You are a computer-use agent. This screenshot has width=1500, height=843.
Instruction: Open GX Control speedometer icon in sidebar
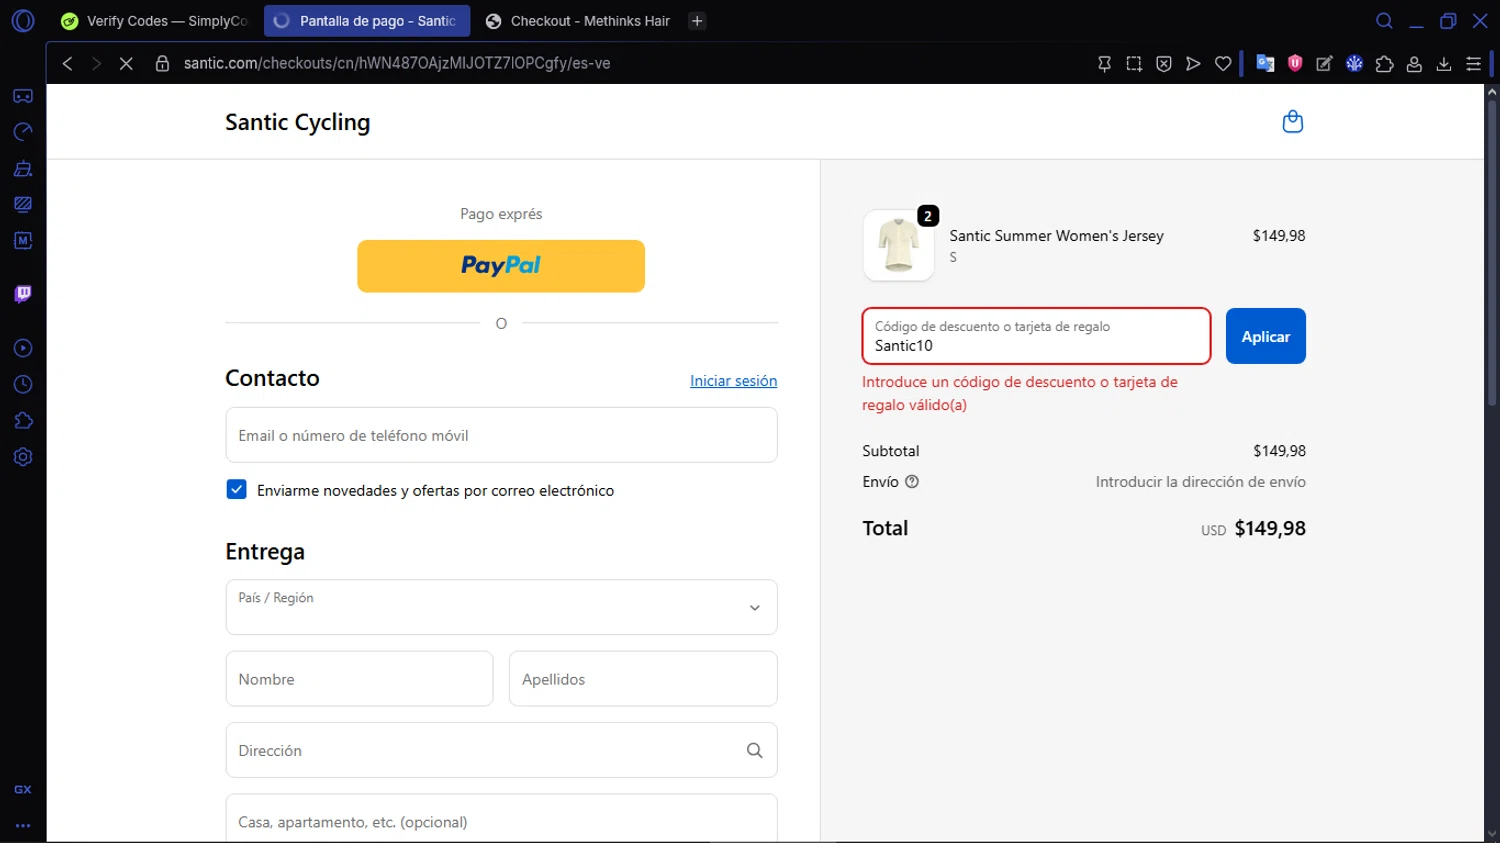23,132
